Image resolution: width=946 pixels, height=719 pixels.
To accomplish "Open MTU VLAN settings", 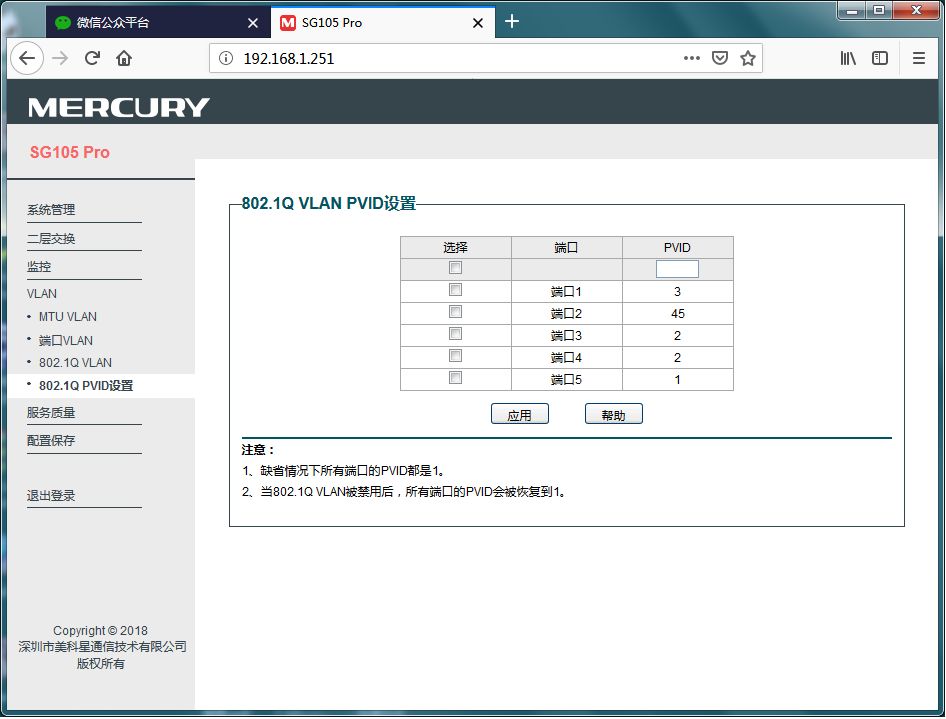I will point(68,317).
